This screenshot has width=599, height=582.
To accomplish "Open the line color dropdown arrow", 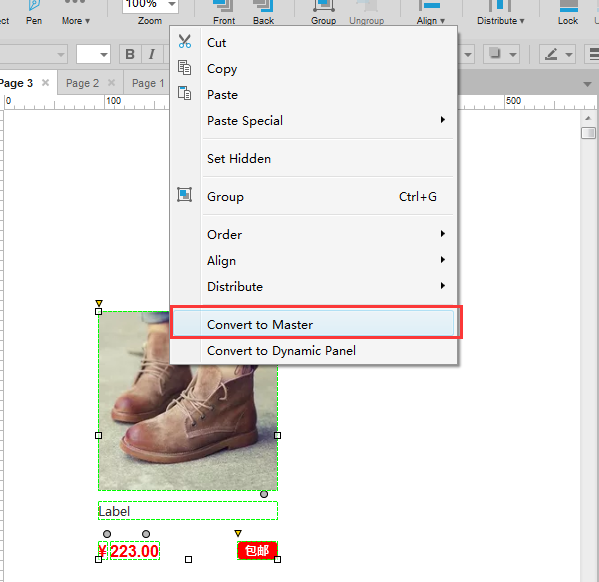I will (x=569, y=55).
